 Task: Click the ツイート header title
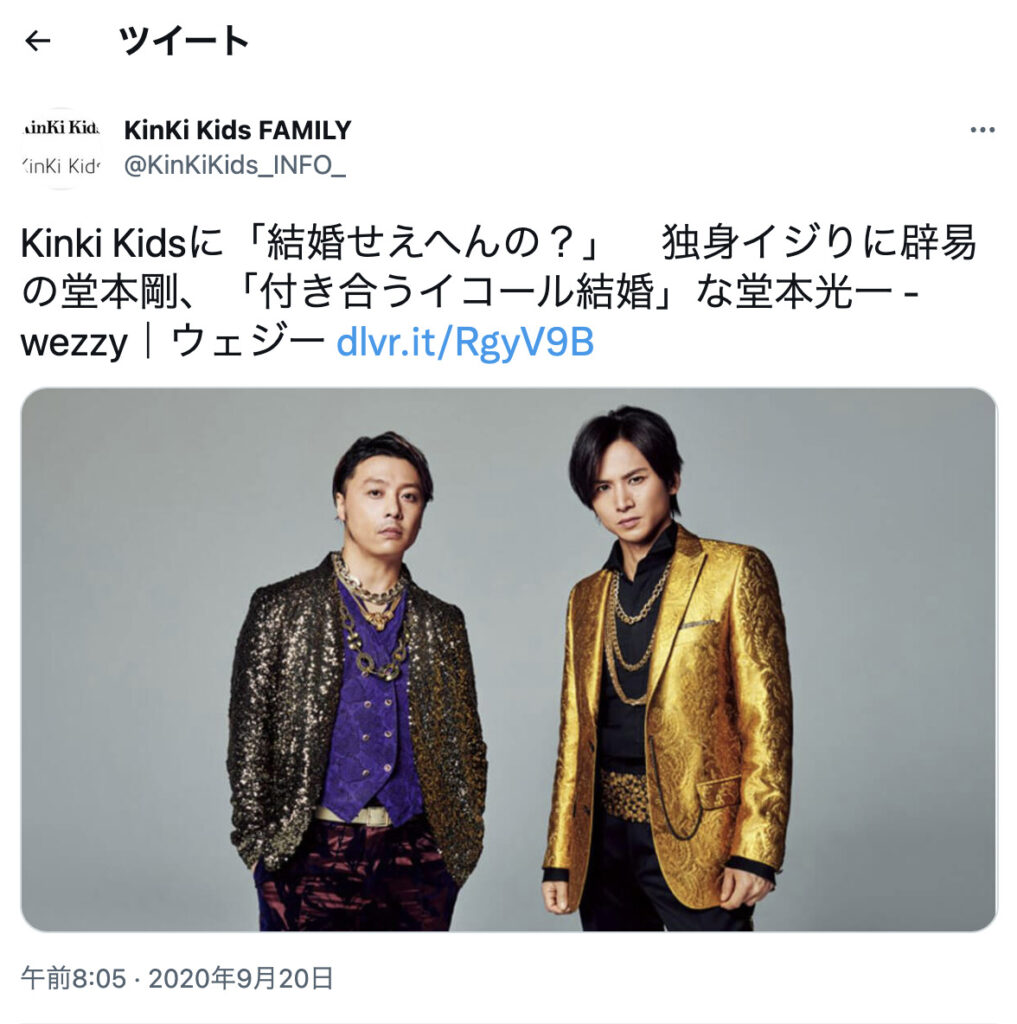coord(184,40)
